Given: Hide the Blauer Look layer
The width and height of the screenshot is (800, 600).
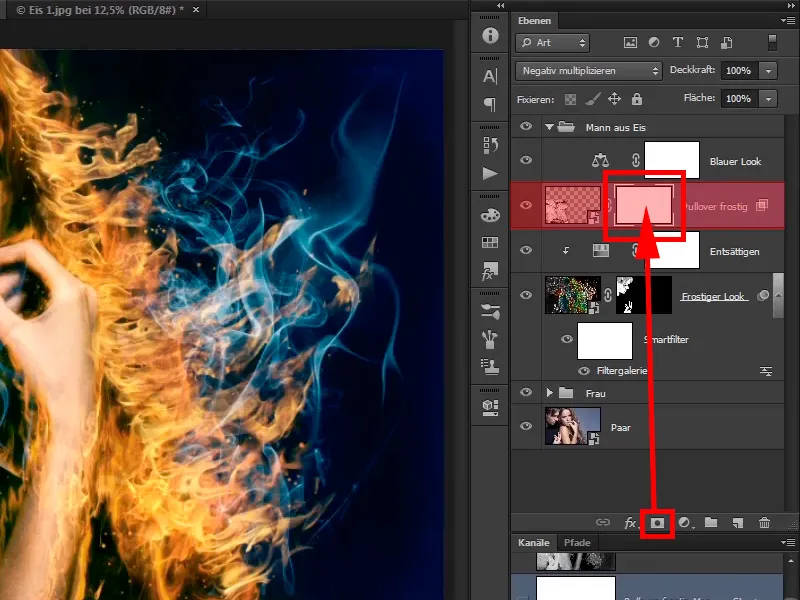Looking at the screenshot, I should pos(526,160).
